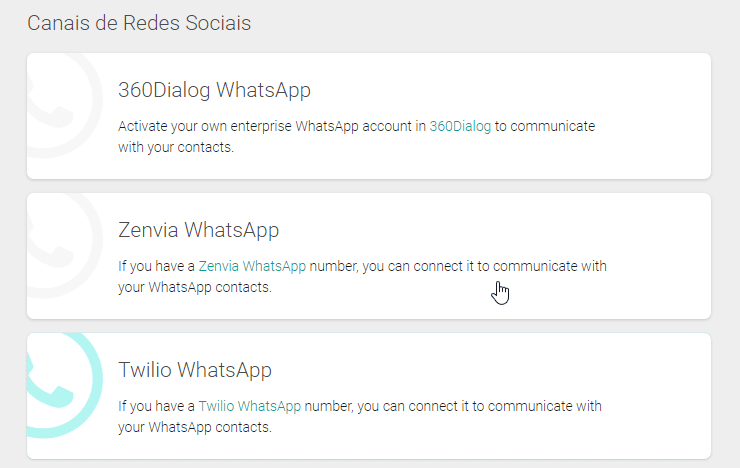
Task: Pick the Twilio WhatsApp channel title
Action: click(194, 370)
